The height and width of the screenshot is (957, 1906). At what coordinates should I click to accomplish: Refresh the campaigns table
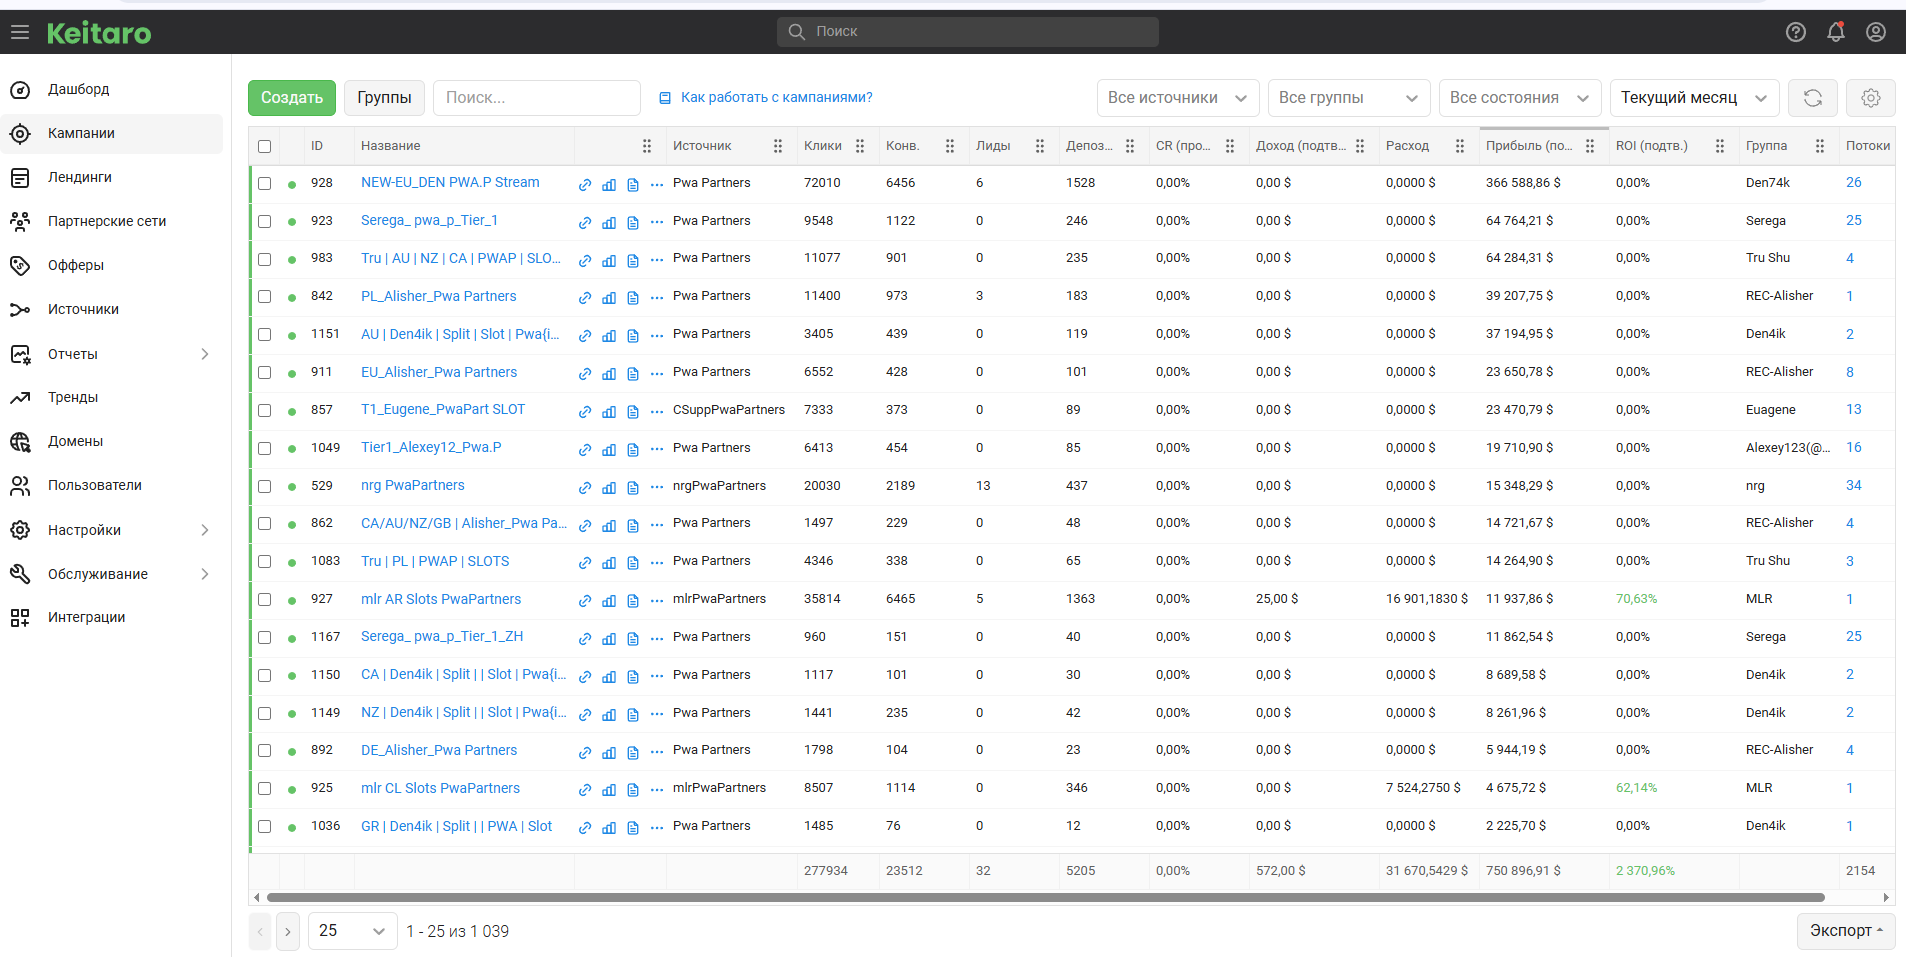point(1813,98)
